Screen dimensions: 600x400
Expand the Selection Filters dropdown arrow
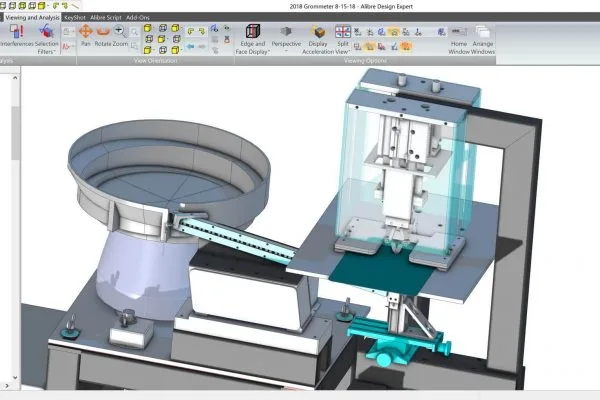point(54,51)
